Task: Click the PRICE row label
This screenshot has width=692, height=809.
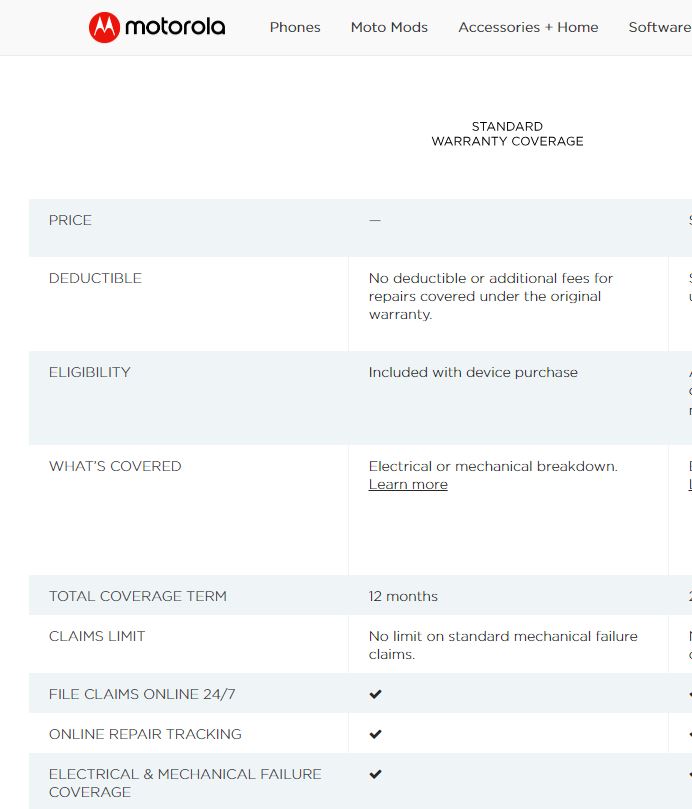Action: [x=70, y=220]
